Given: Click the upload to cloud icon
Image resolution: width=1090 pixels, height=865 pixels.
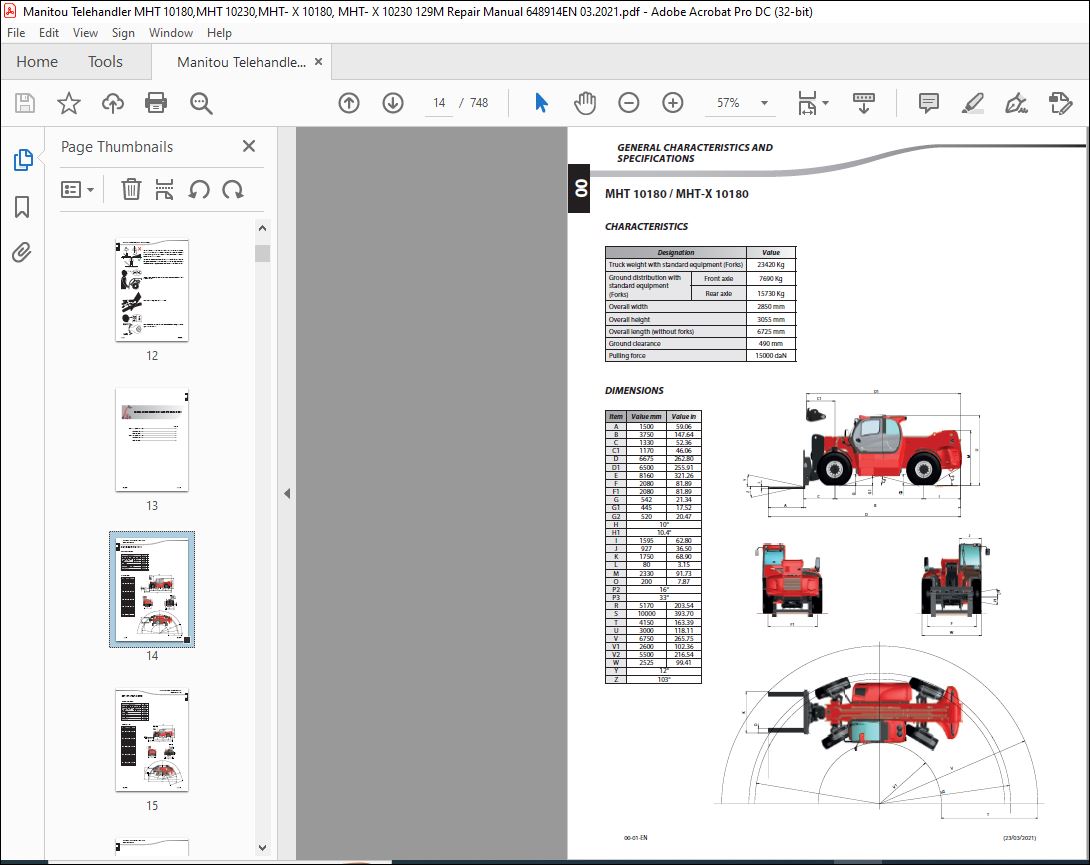Looking at the screenshot, I should (113, 103).
